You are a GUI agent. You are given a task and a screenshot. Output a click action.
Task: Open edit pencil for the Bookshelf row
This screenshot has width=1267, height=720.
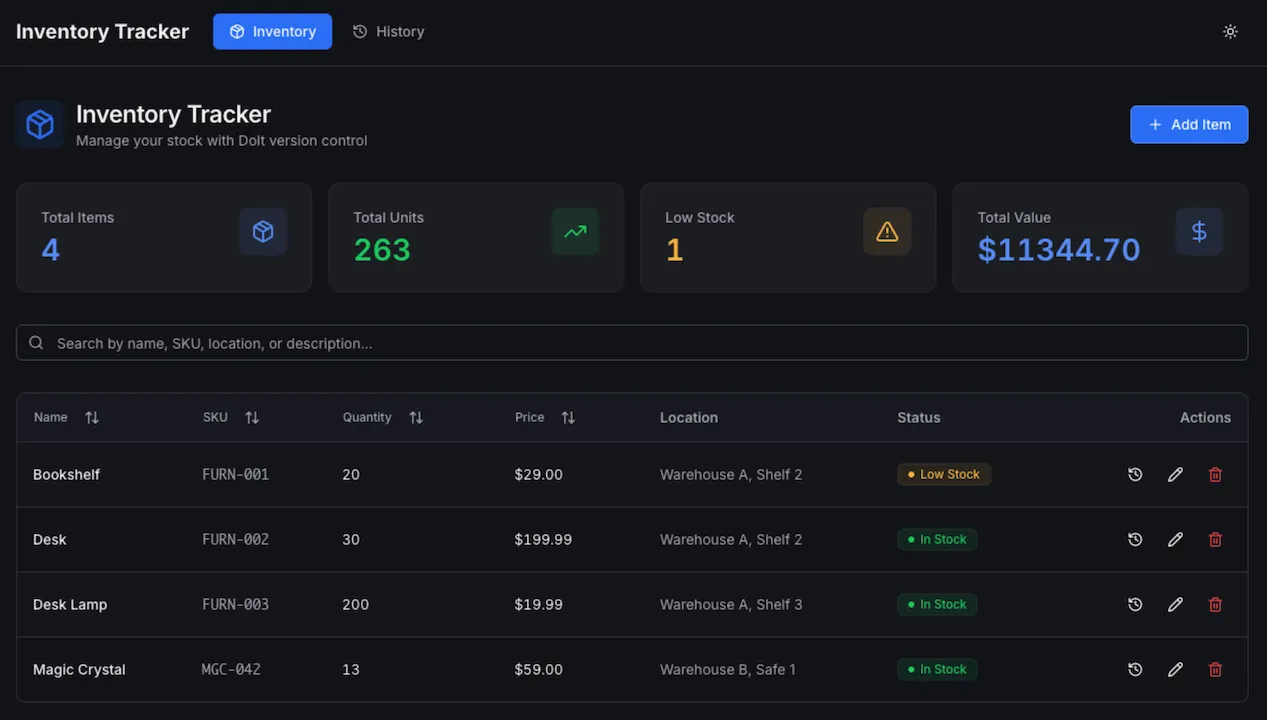(1175, 474)
